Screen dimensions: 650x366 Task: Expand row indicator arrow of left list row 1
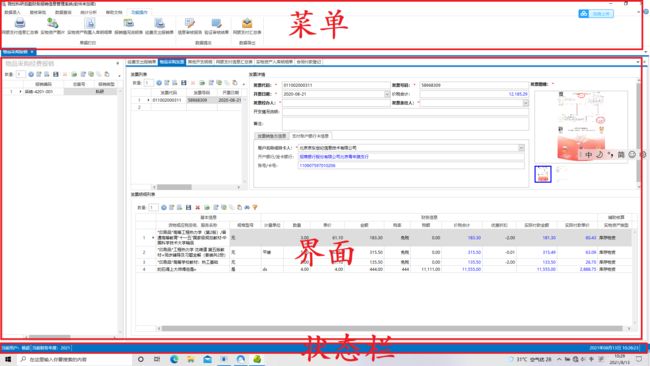20,92
